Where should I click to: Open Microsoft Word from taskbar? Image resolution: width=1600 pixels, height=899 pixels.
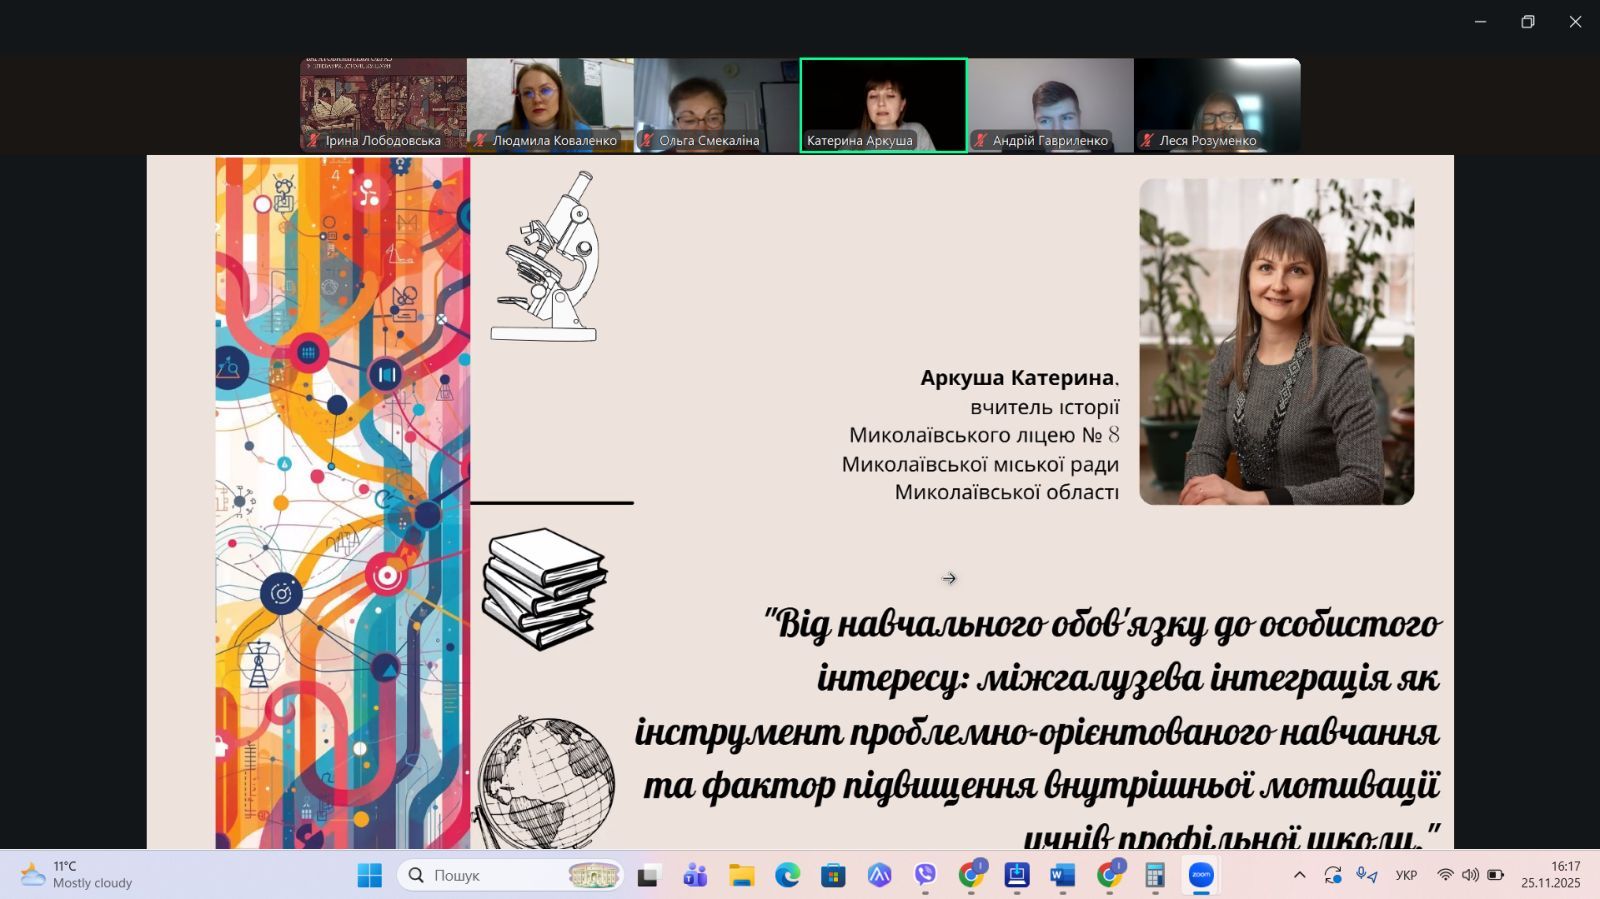tap(1062, 875)
